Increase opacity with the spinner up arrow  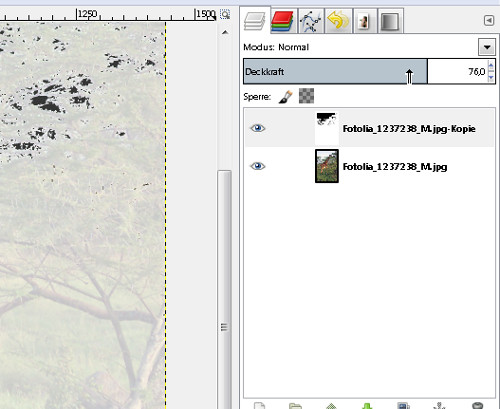pyautogui.click(x=491, y=66)
